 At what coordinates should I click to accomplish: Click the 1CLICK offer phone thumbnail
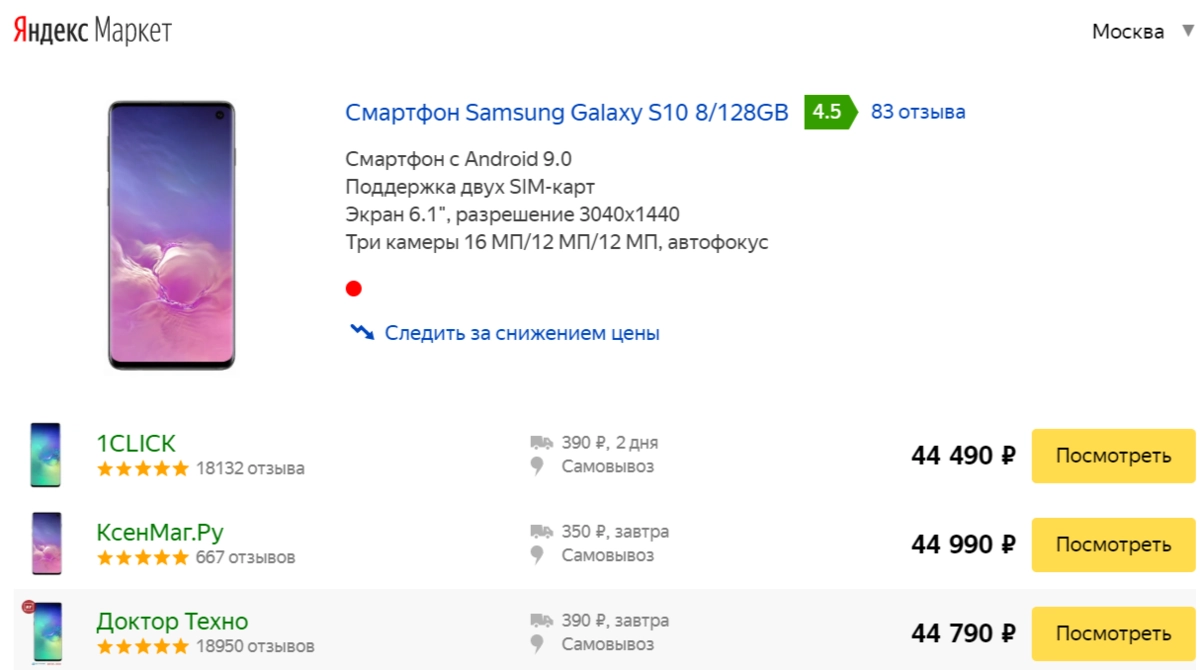pyautogui.click(x=45, y=455)
